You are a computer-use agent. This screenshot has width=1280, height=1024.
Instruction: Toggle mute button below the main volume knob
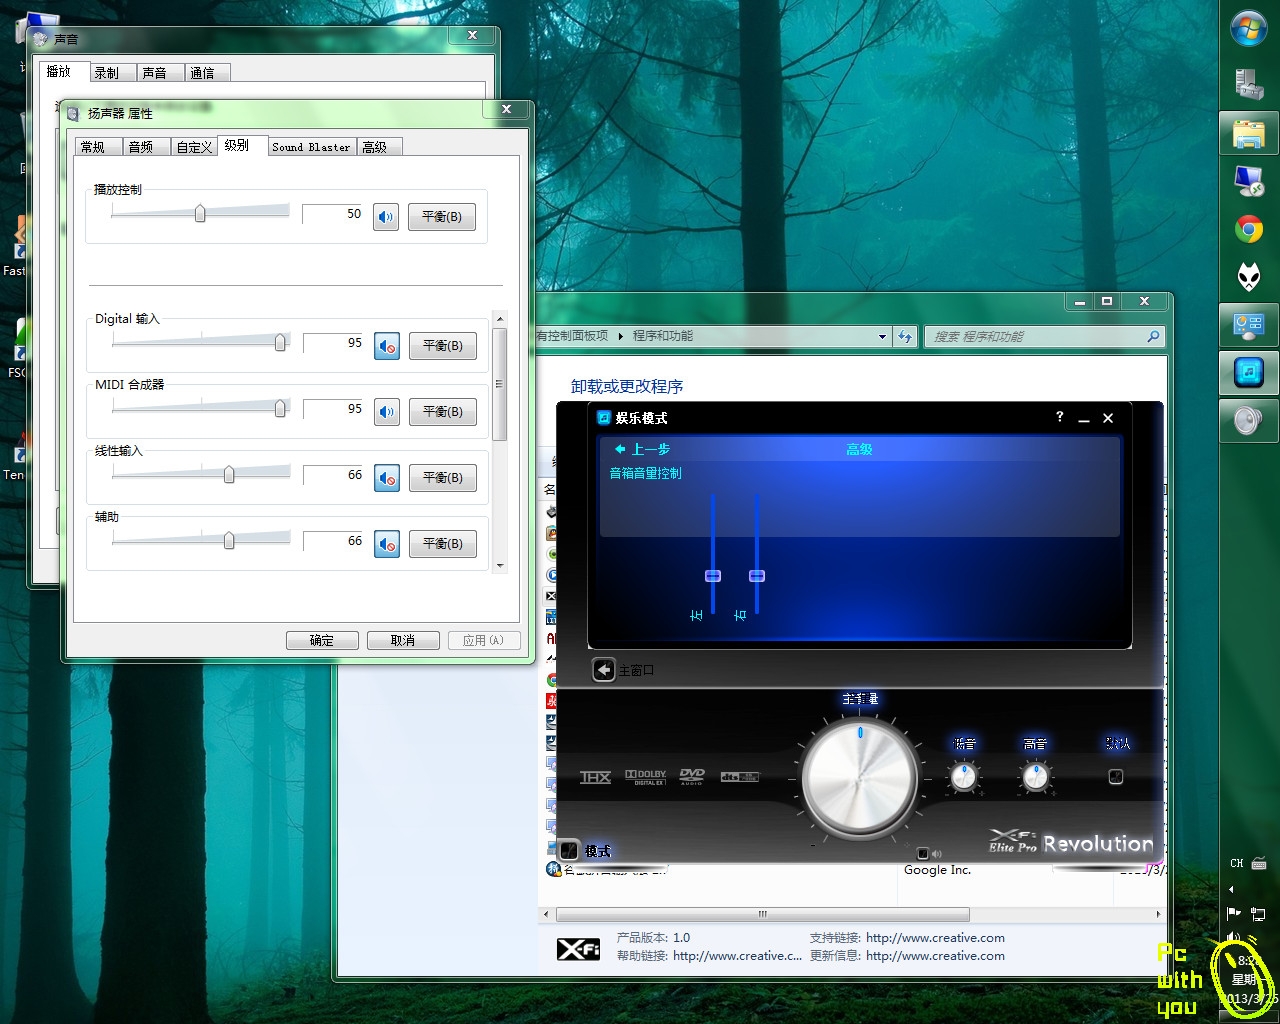tap(923, 854)
